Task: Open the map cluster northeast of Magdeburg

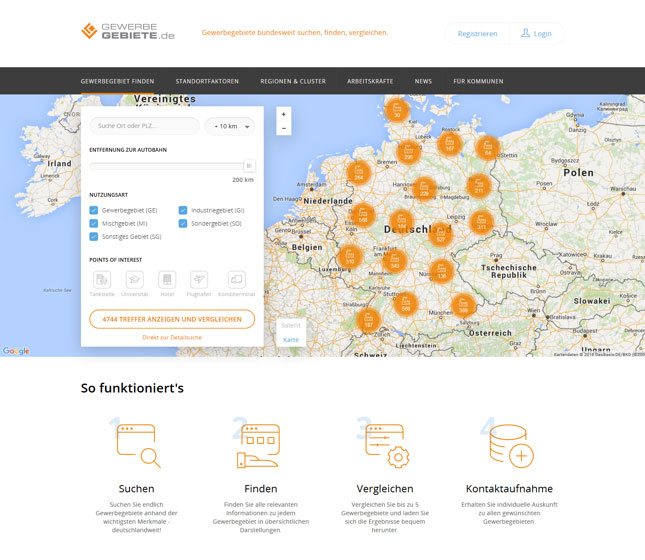Action: click(x=479, y=186)
